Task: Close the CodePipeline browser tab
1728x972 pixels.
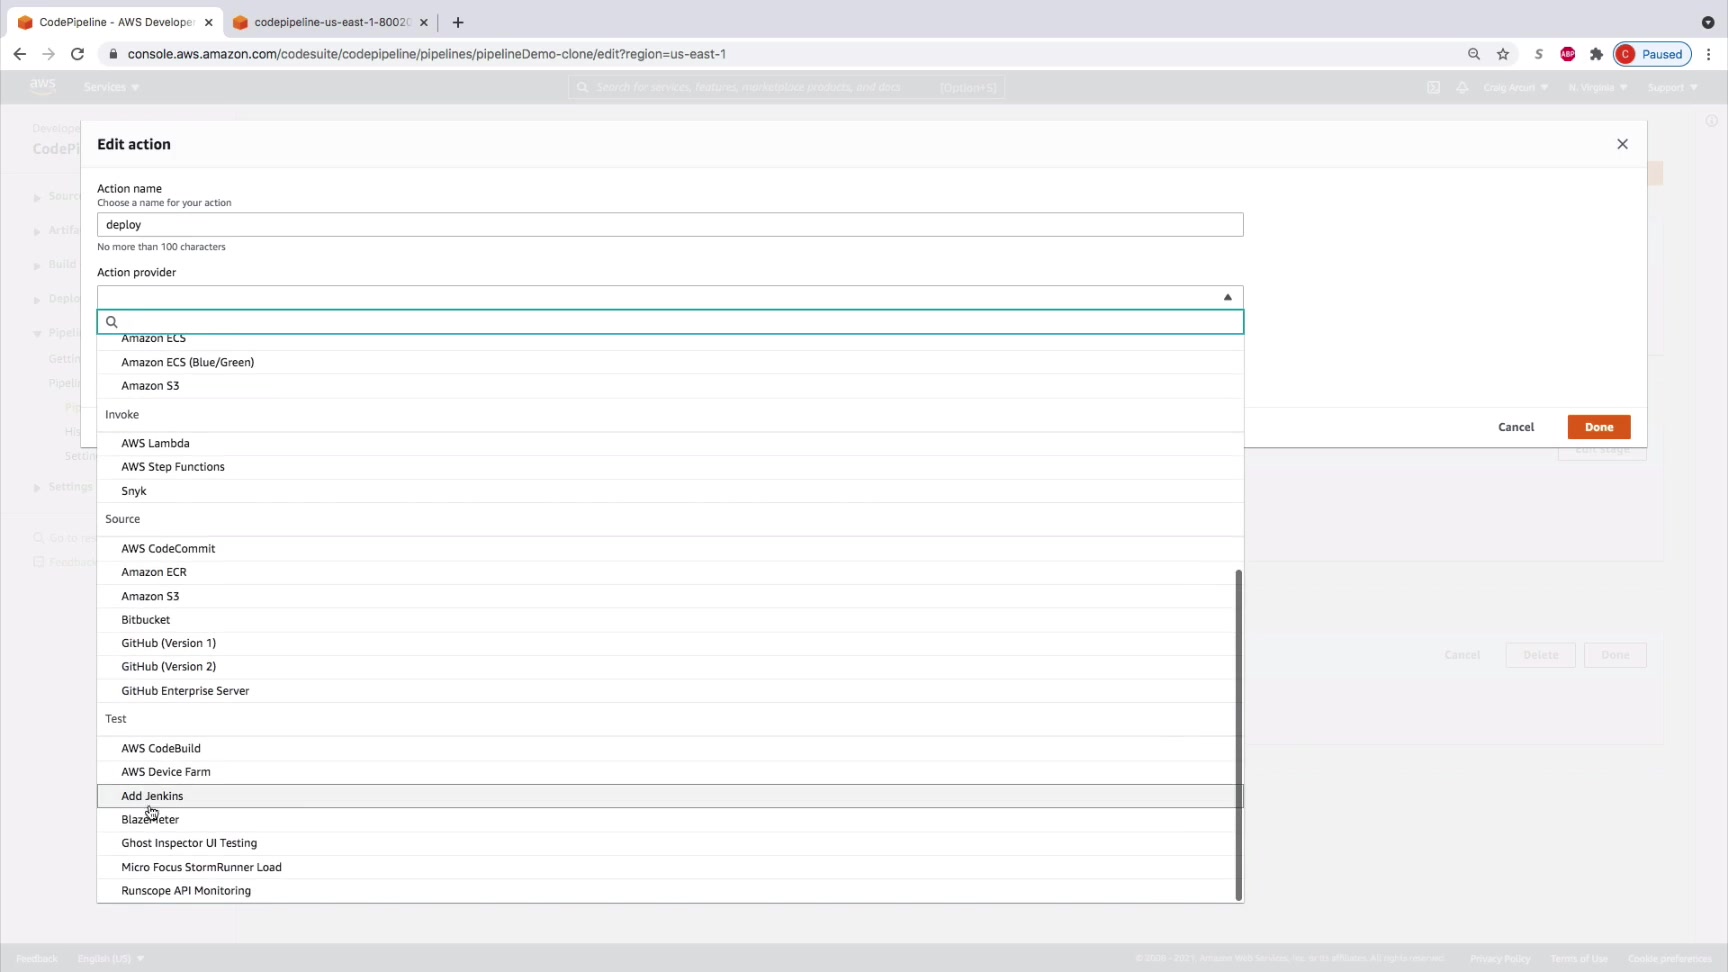Action: (209, 22)
